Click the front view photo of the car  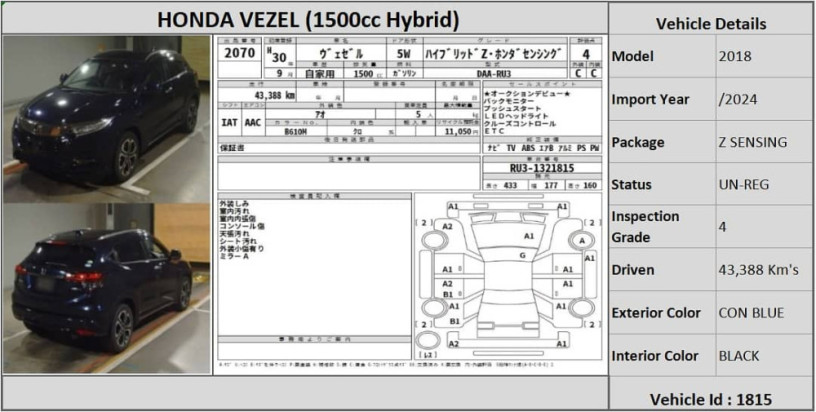click(x=105, y=118)
